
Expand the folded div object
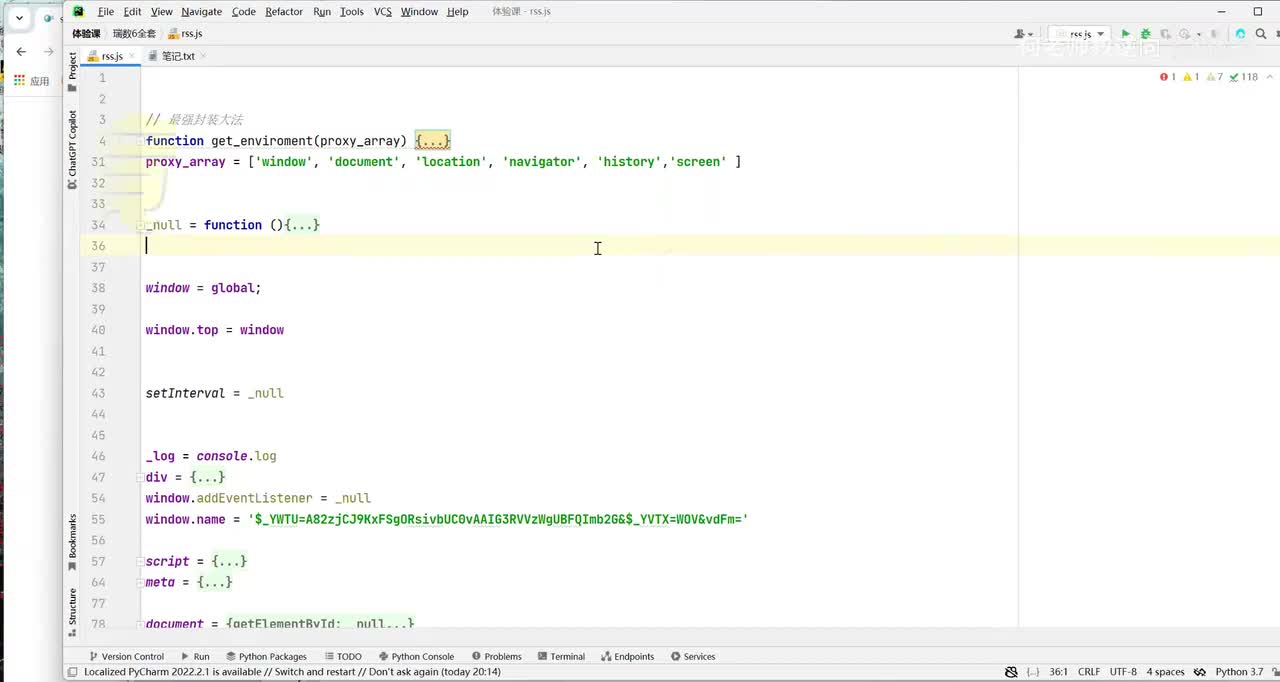click(x=207, y=477)
